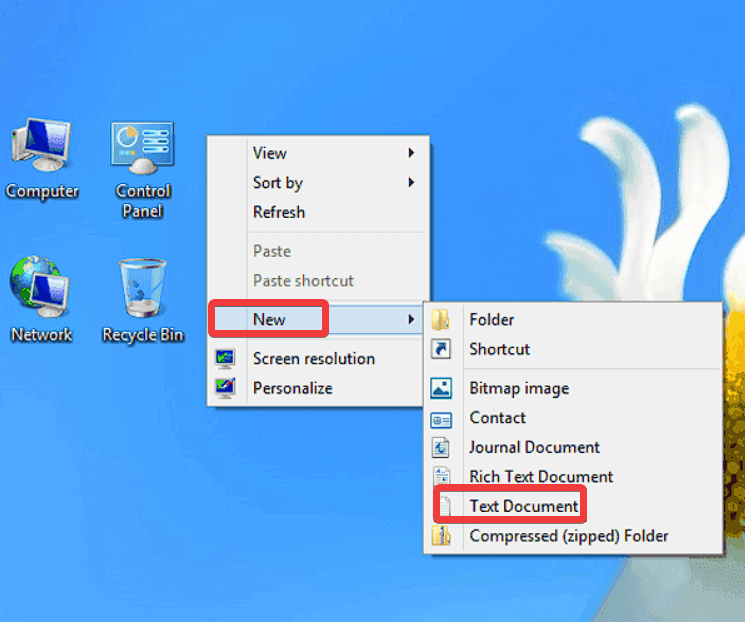Choose Refresh from the context menu
Viewport: 745px width, 622px height.
click(279, 212)
